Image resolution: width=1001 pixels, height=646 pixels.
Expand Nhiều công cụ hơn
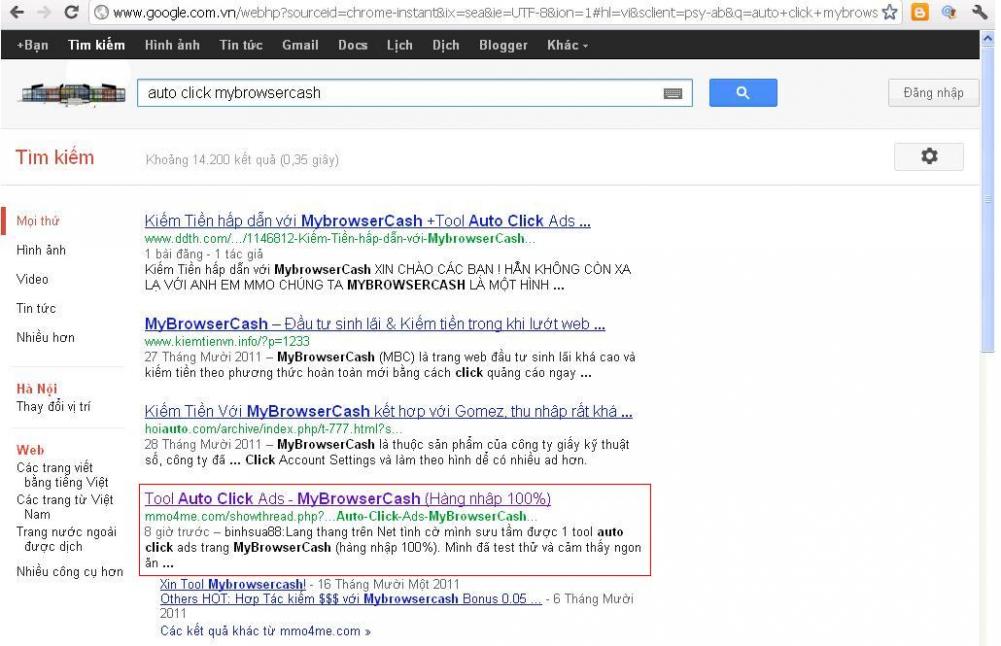click(x=70, y=572)
